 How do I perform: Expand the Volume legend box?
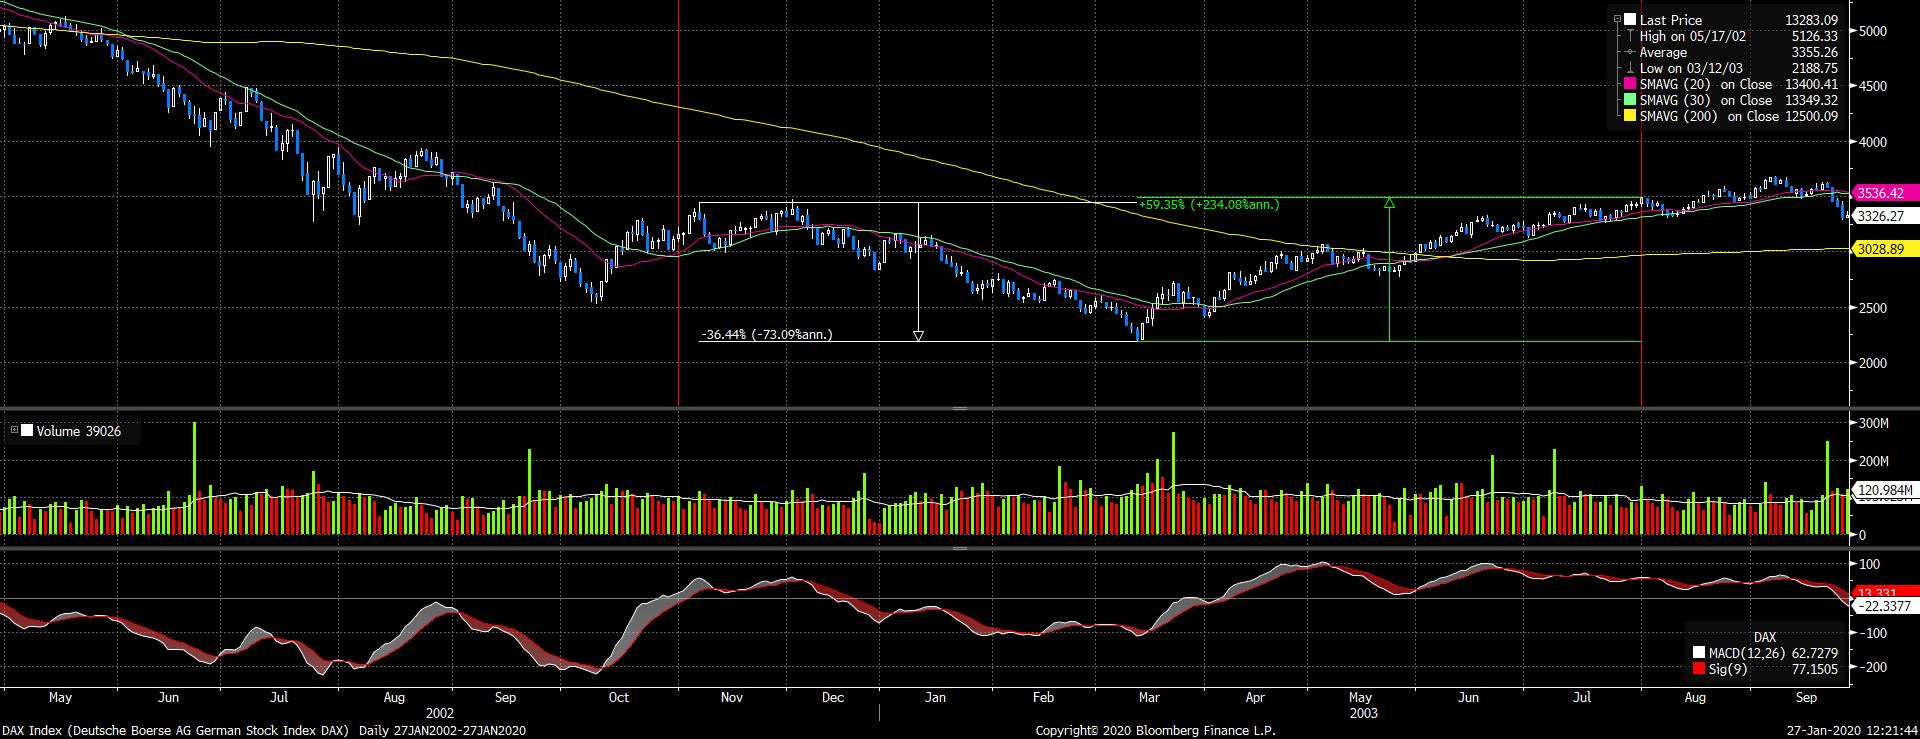[x=14, y=431]
